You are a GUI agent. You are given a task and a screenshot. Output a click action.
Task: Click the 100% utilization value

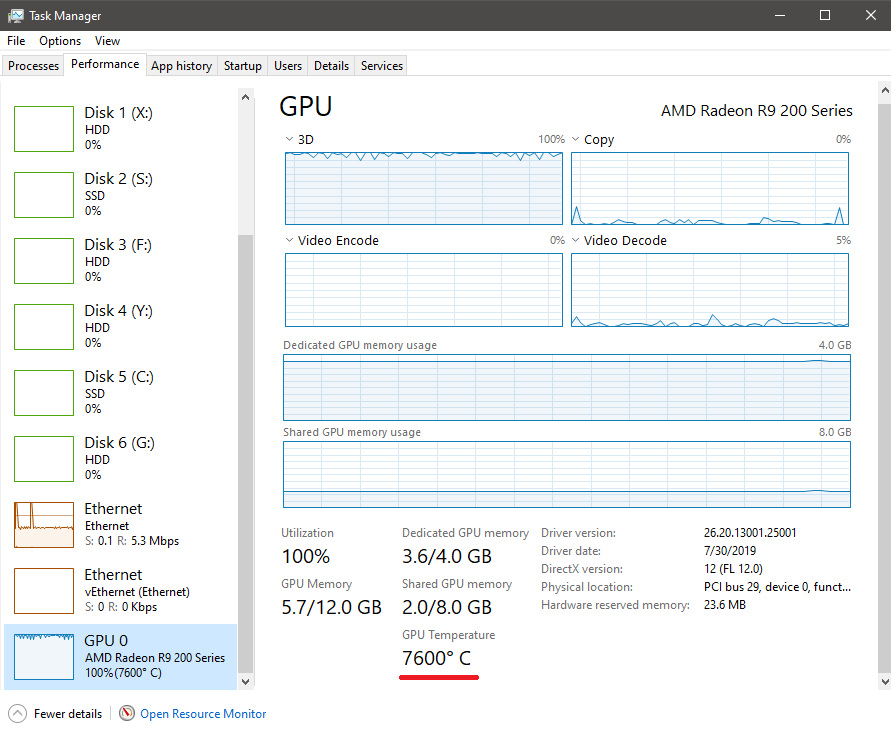(x=306, y=556)
